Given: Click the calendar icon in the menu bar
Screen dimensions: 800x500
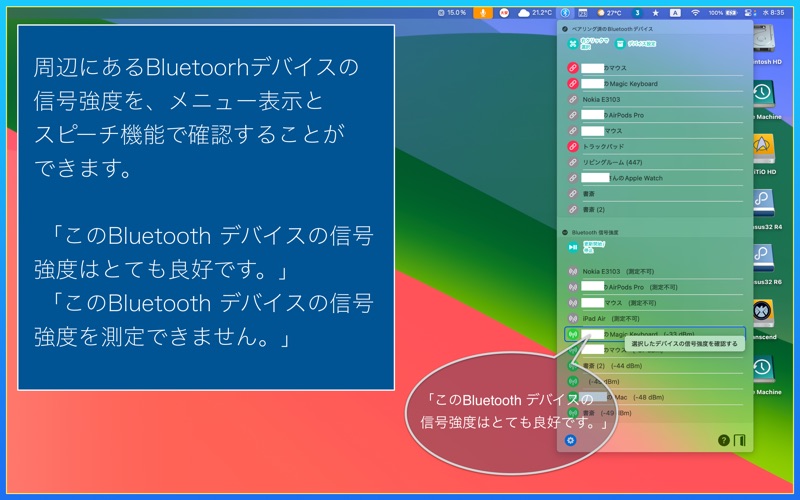Looking at the screenshot, I should tap(583, 13).
